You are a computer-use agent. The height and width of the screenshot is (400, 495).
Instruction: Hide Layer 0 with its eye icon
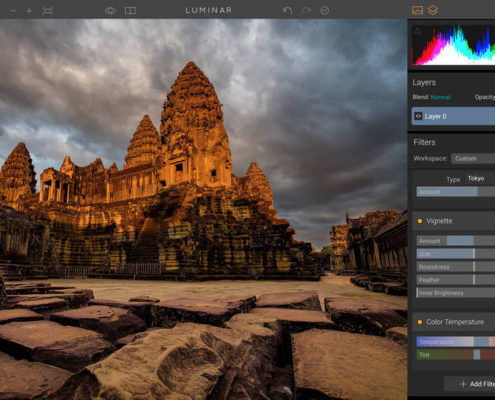pyautogui.click(x=418, y=116)
